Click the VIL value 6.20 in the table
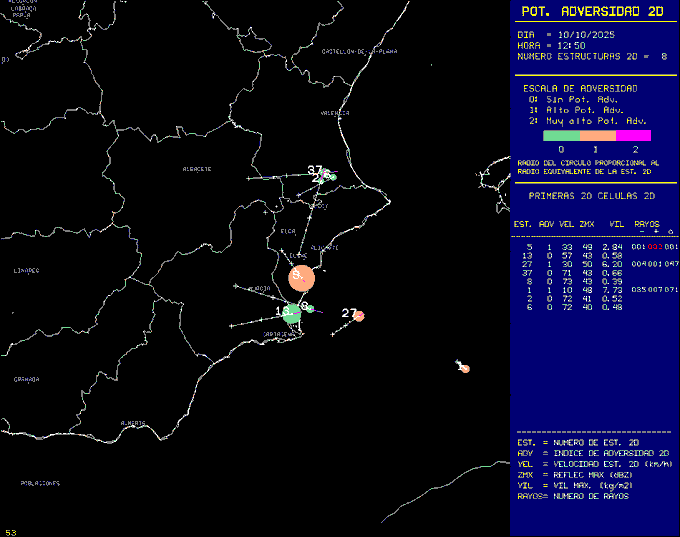Viewport: 680px width, 537px height. [612, 264]
